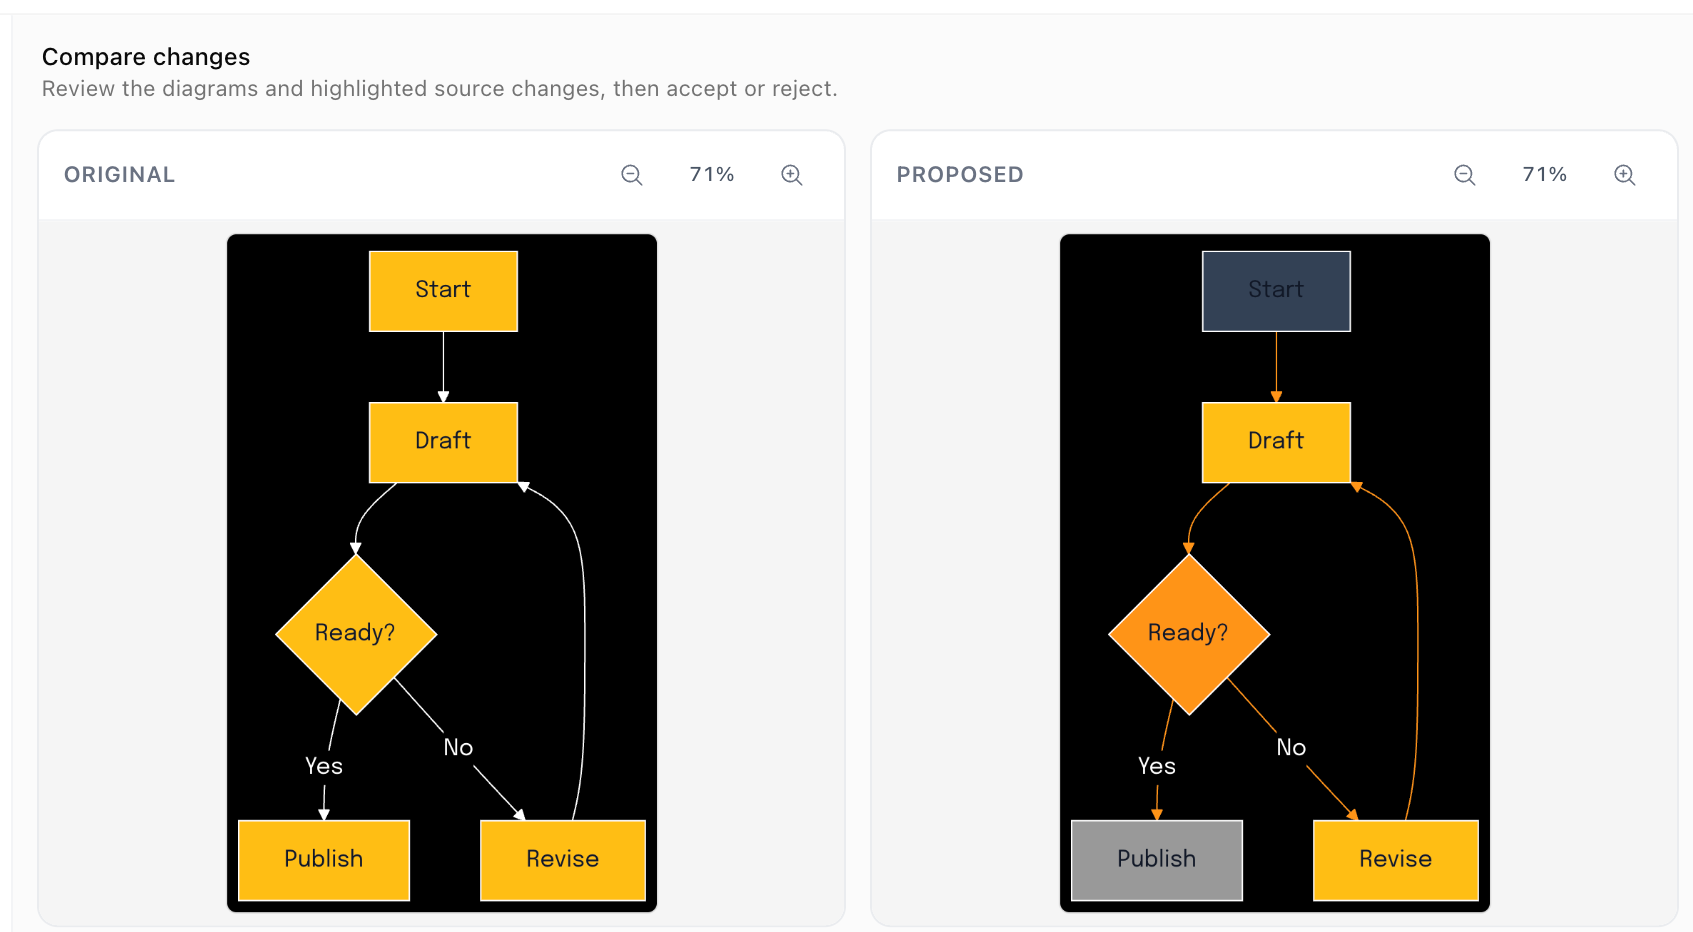The image size is (1693, 932).
Task: Select the Revise node in Proposed diagram
Action: tap(1396, 860)
